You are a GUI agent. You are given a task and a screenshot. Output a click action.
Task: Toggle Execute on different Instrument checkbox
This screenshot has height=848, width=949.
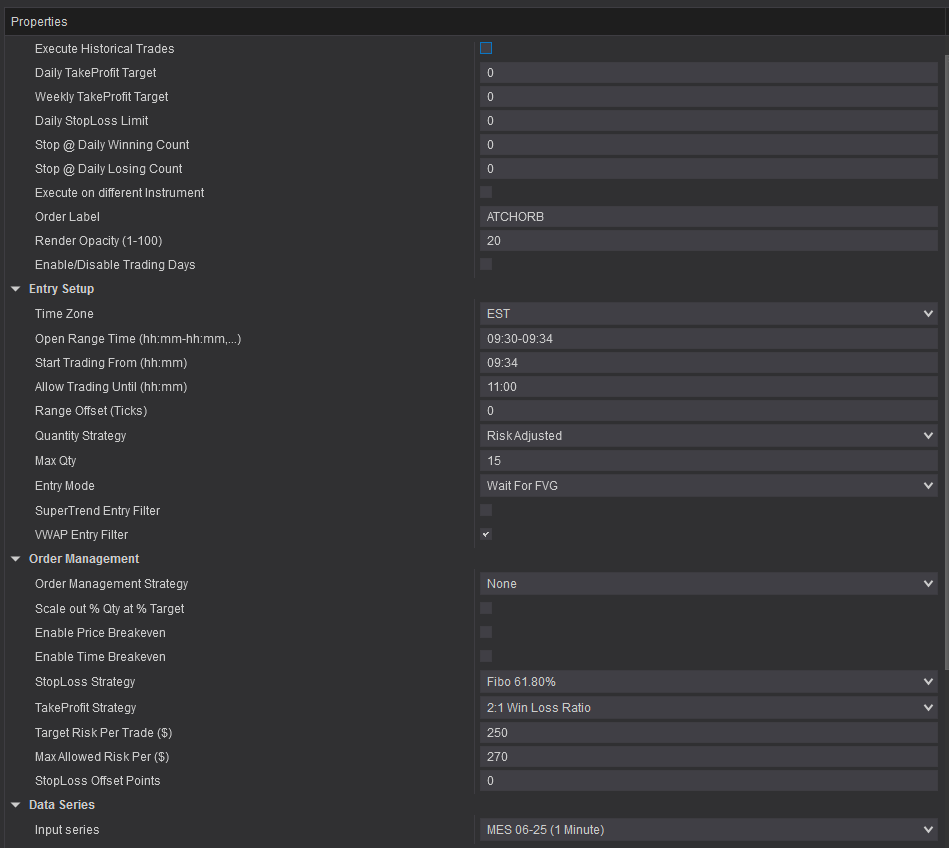(485, 192)
